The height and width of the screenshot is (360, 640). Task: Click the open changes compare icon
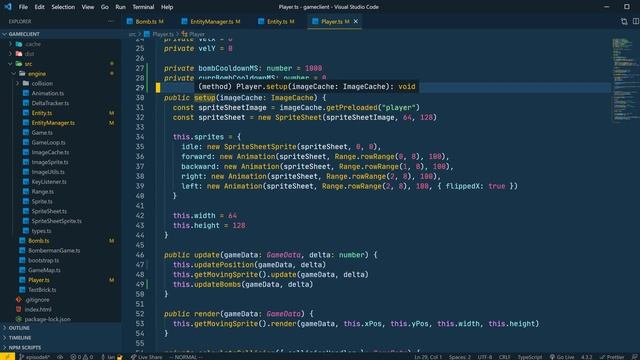624,21
